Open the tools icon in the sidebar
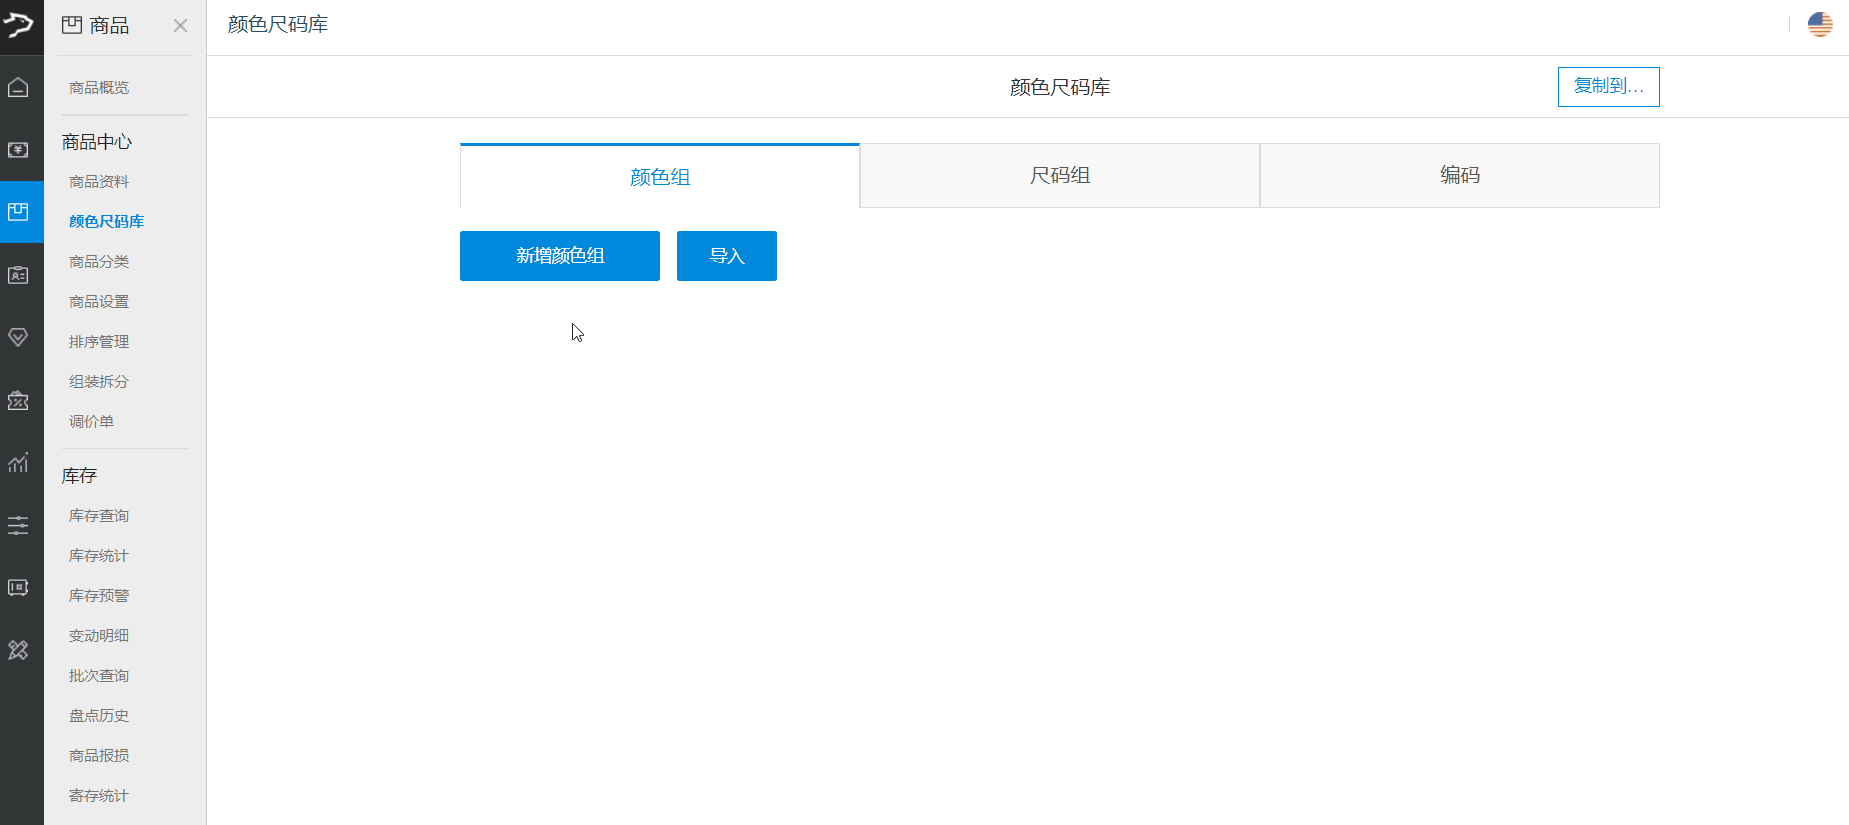This screenshot has width=1849, height=825. click(18, 650)
